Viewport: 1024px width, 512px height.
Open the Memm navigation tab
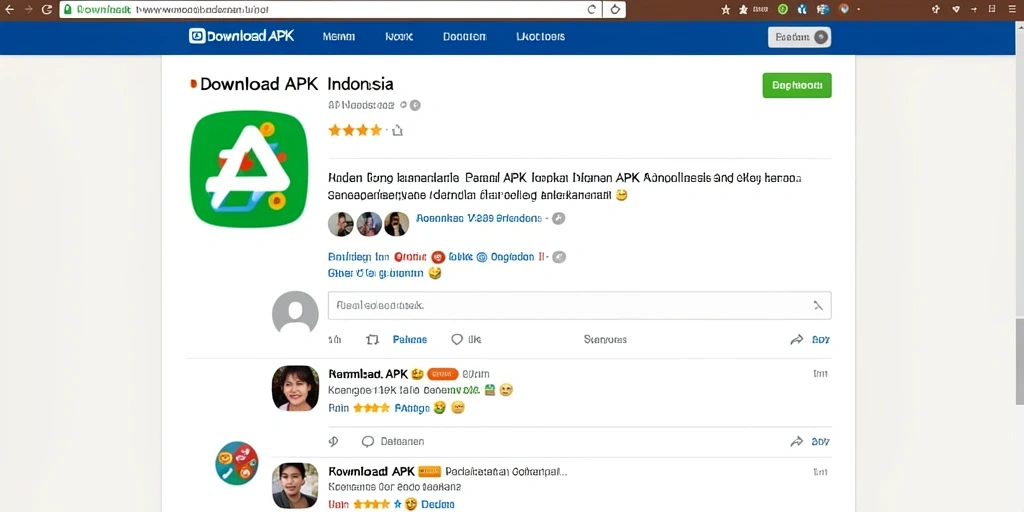click(338, 37)
